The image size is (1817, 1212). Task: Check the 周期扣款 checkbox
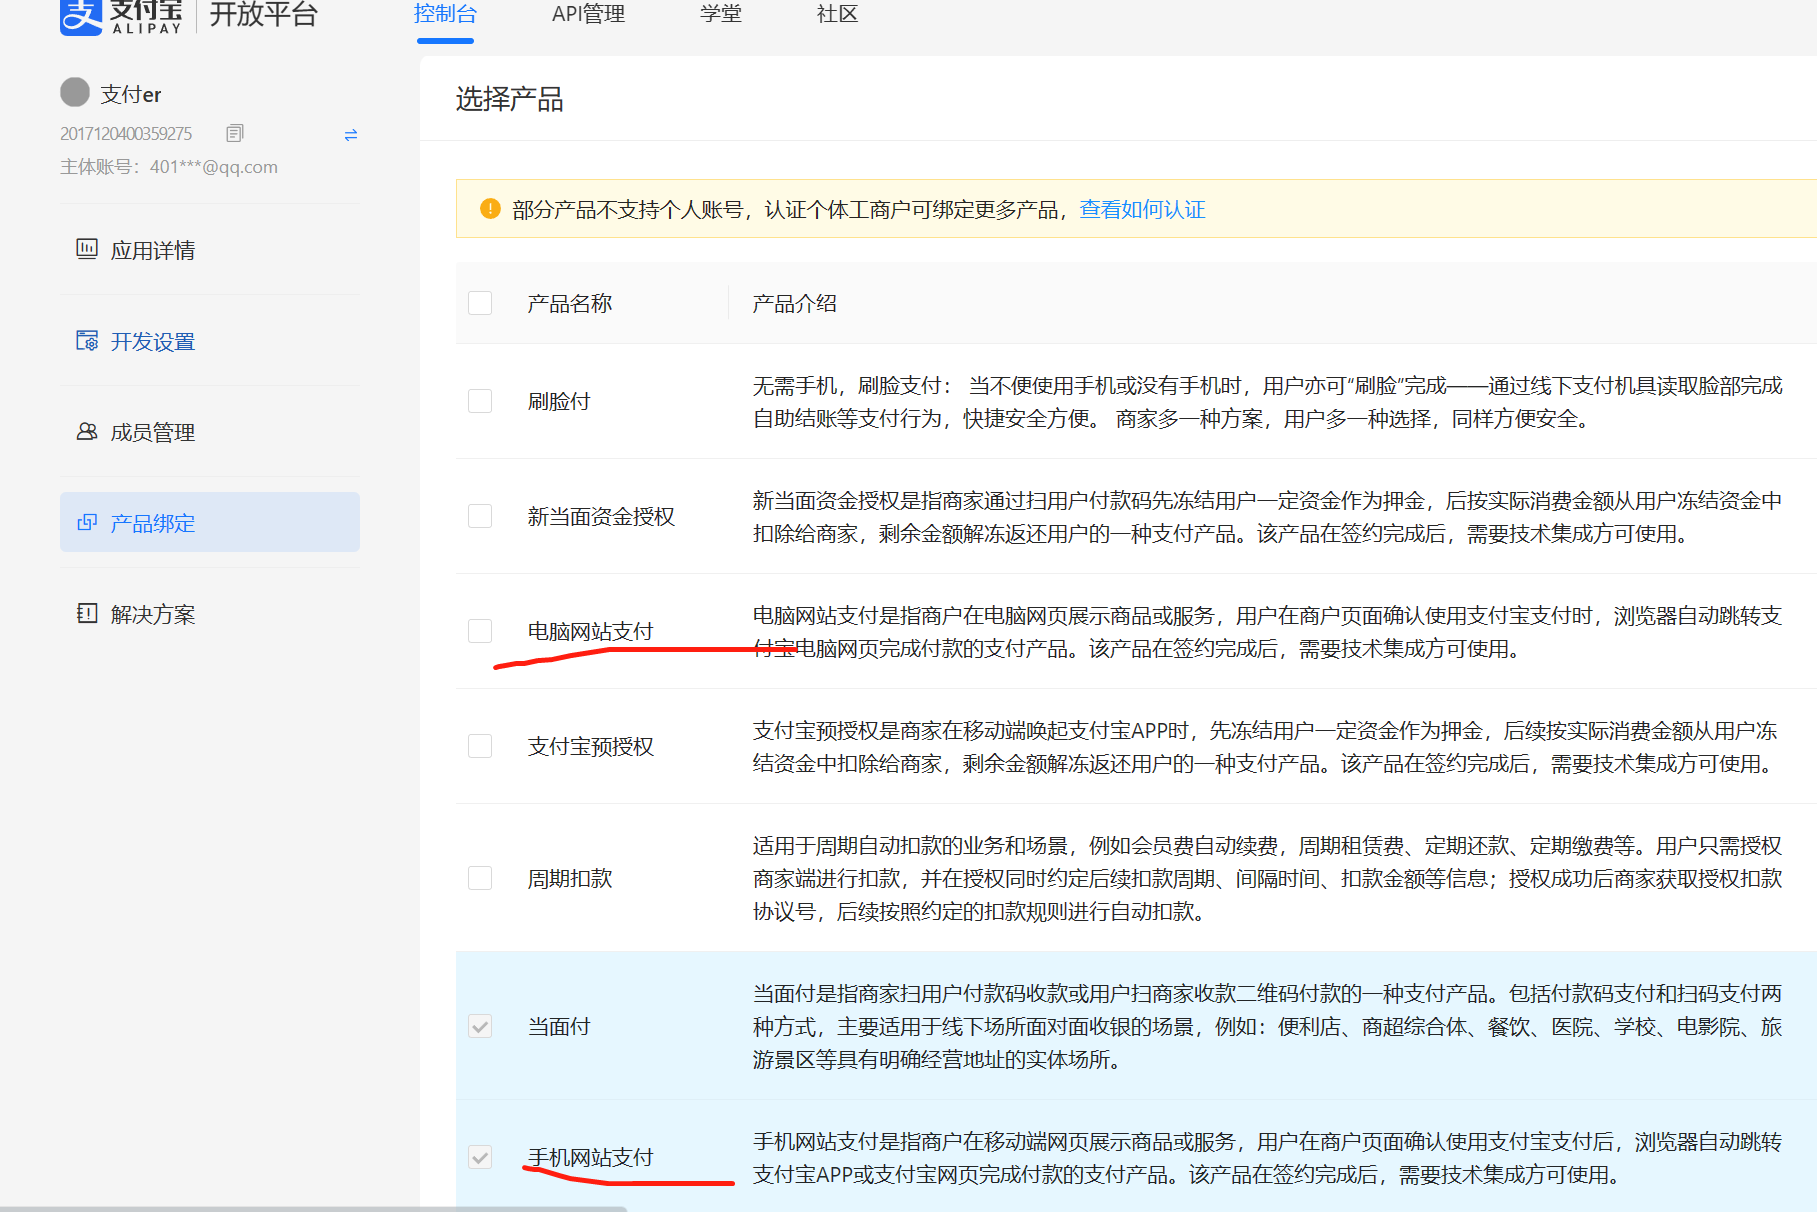480,878
